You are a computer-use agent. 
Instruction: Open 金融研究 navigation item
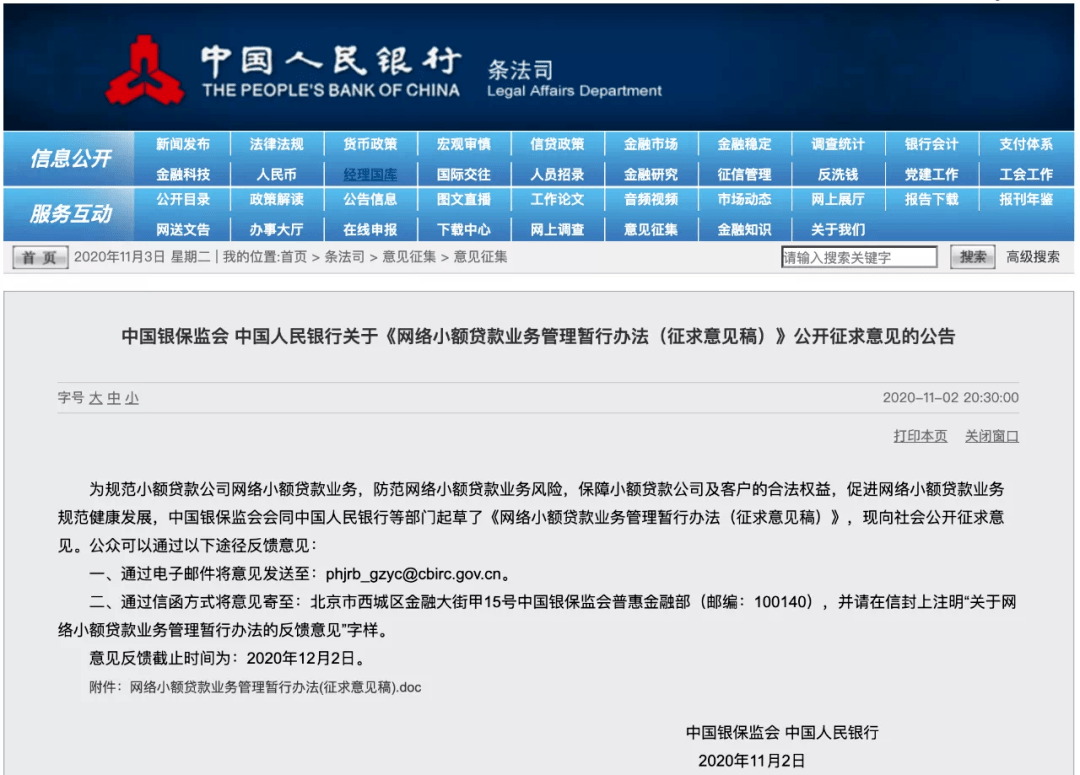point(651,174)
